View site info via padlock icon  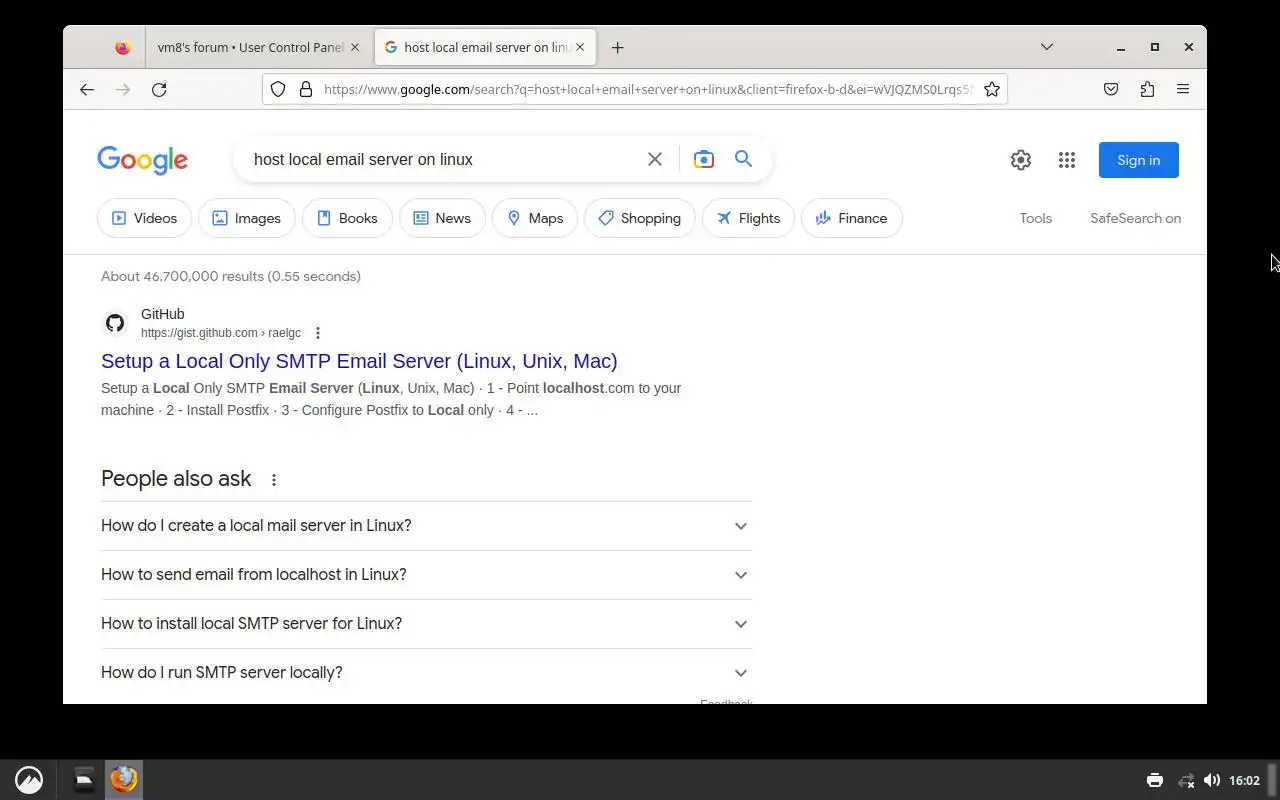pos(306,89)
